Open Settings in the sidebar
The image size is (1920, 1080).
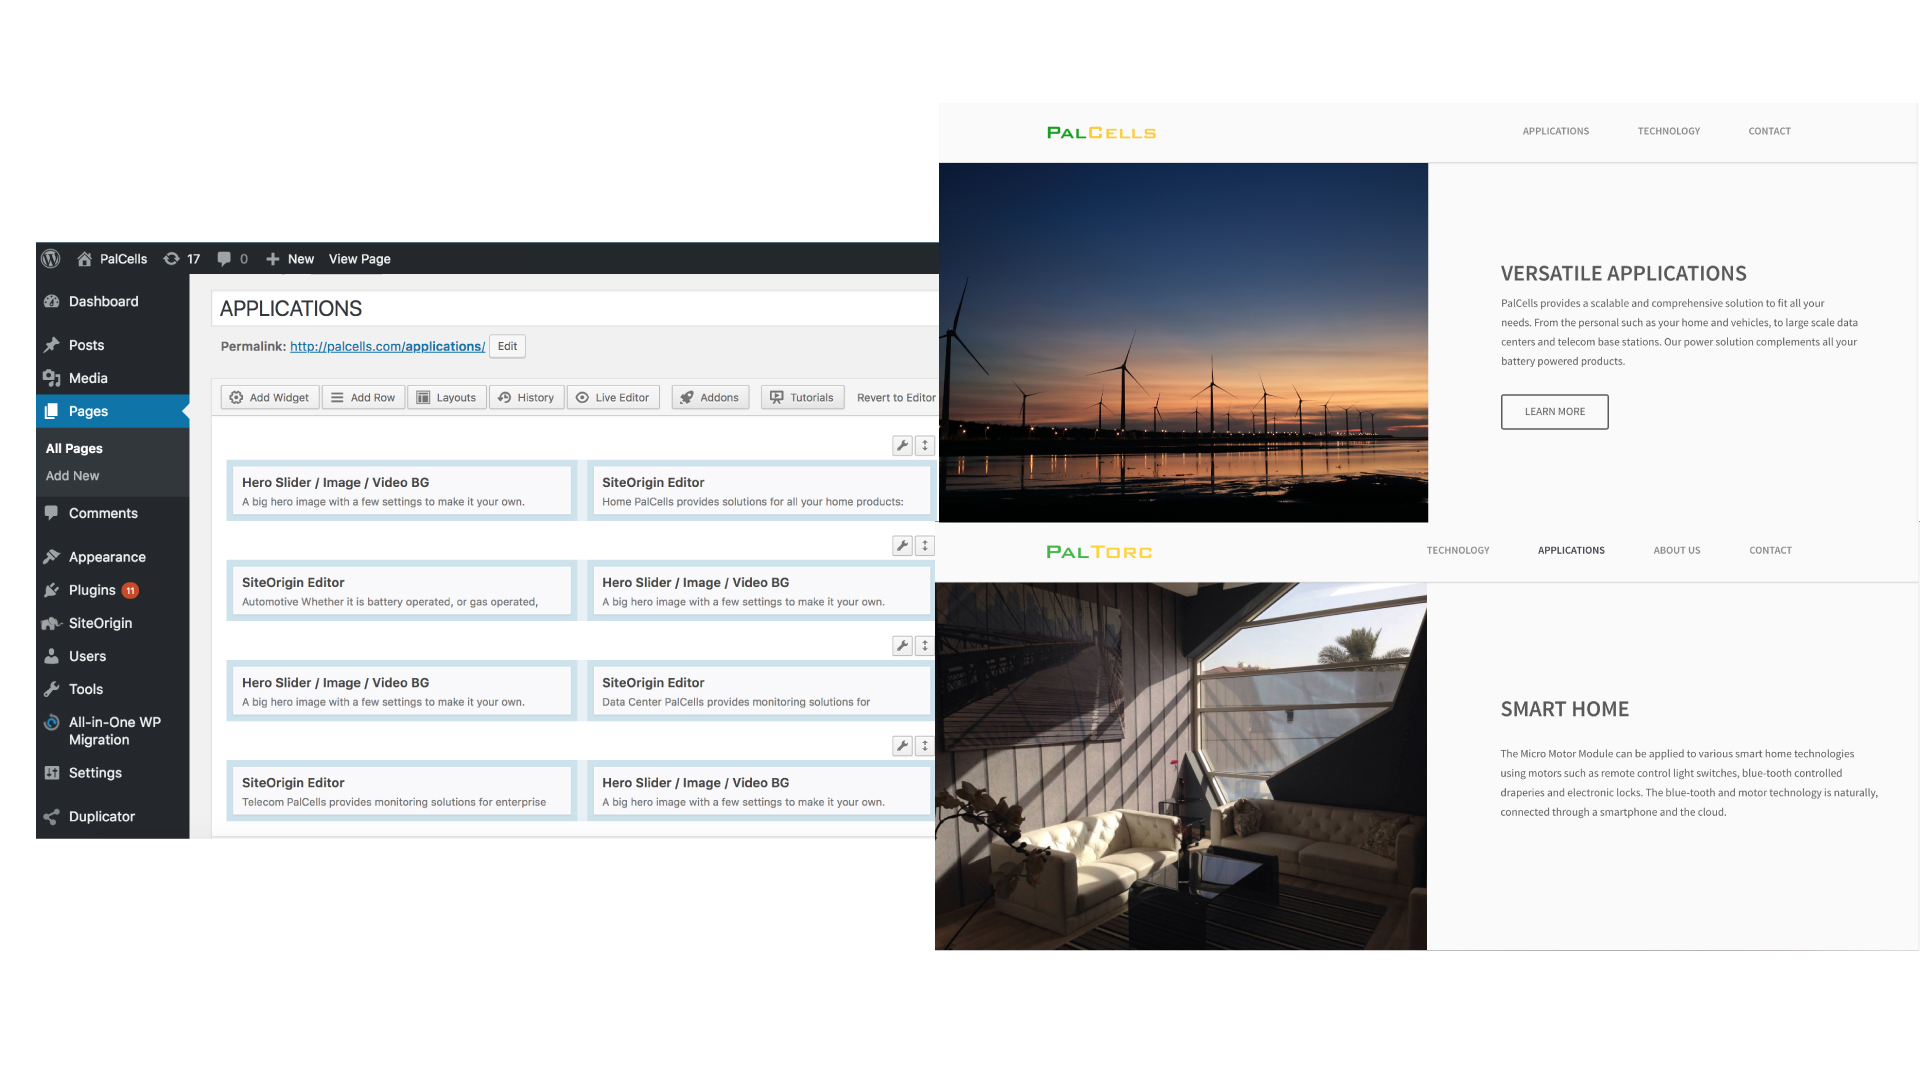[112, 773]
